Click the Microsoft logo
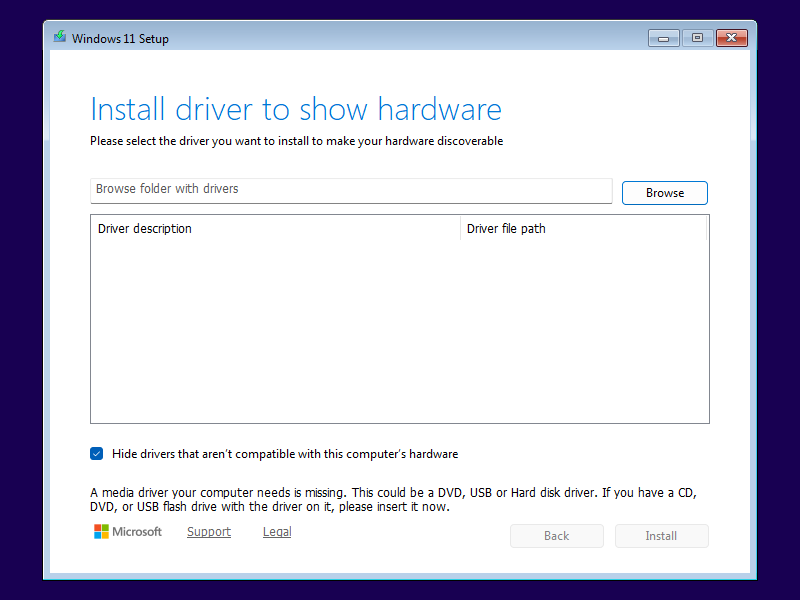Image resolution: width=800 pixels, height=600 pixels. pyautogui.click(x=128, y=532)
